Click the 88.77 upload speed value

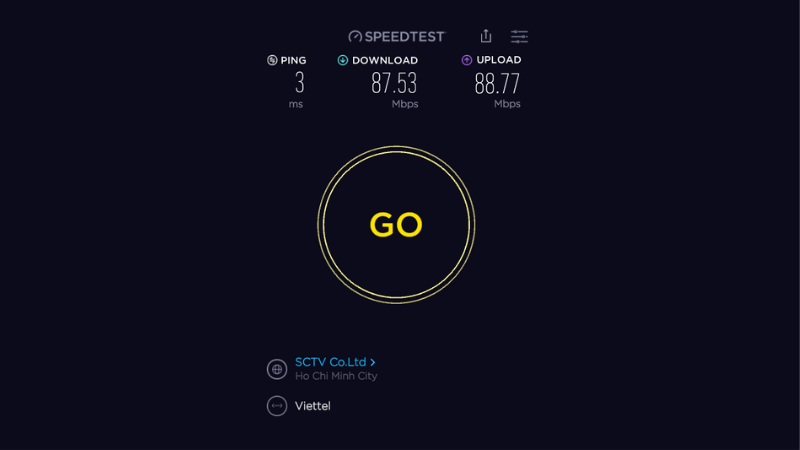tap(497, 84)
